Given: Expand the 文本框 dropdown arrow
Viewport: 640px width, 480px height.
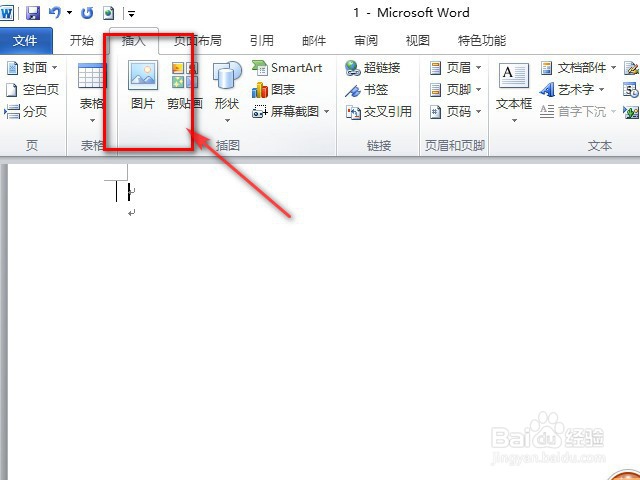Looking at the screenshot, I should pos(514,120).
